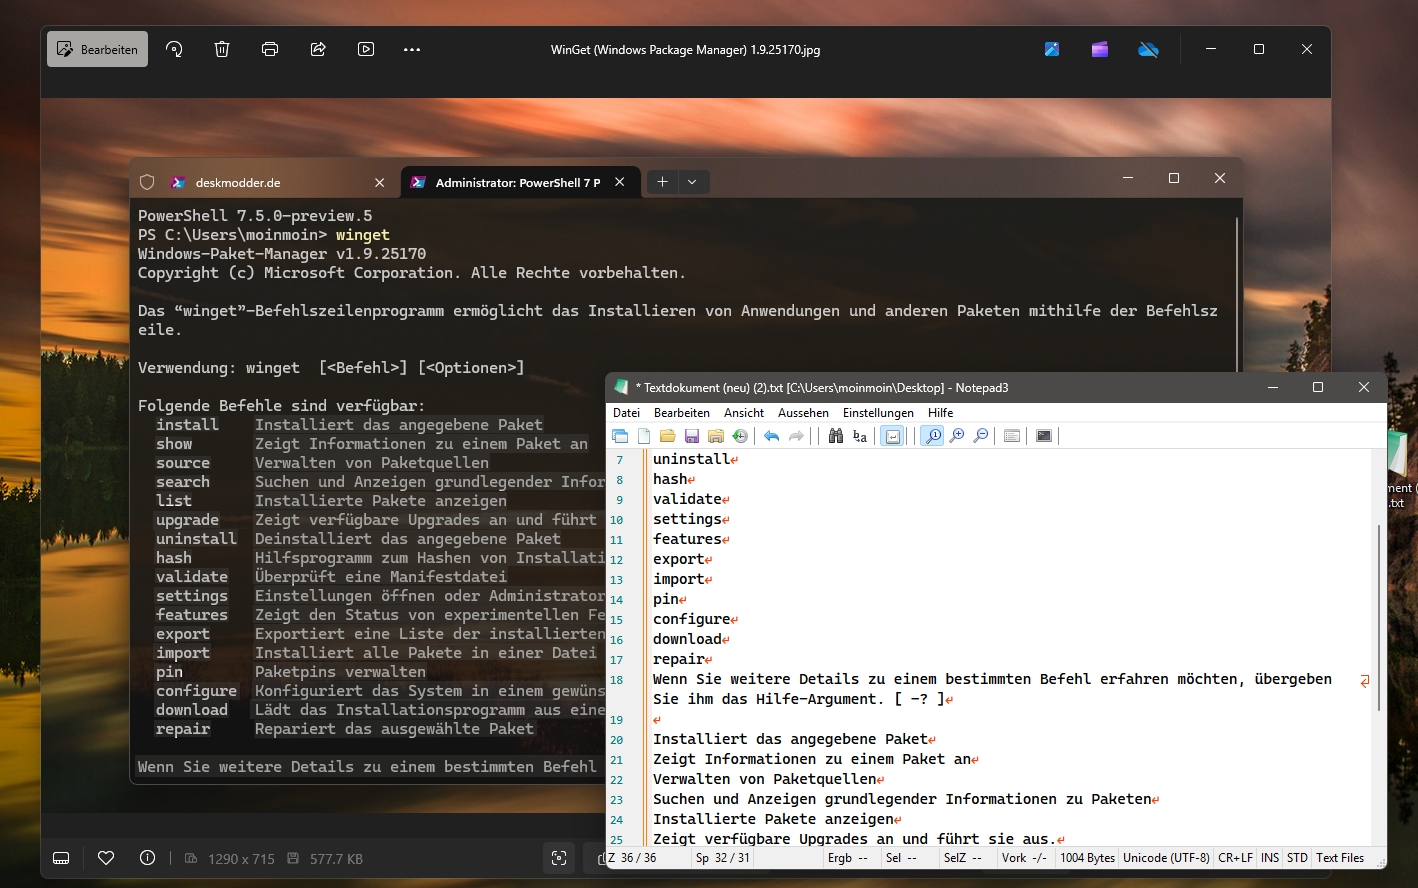Print the WinGet image
The image size is (1418, 888).
(x=270, y=49)
